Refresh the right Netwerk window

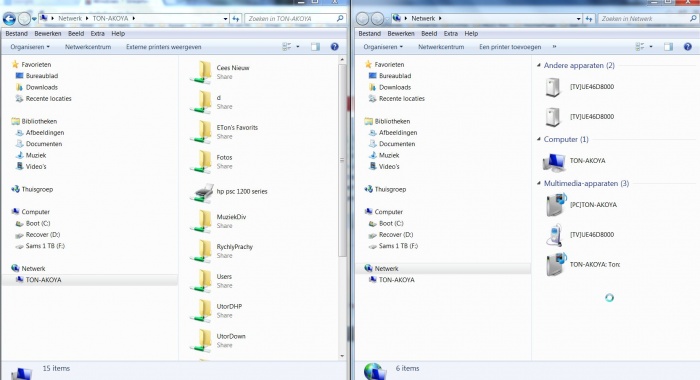click(589, 19)
